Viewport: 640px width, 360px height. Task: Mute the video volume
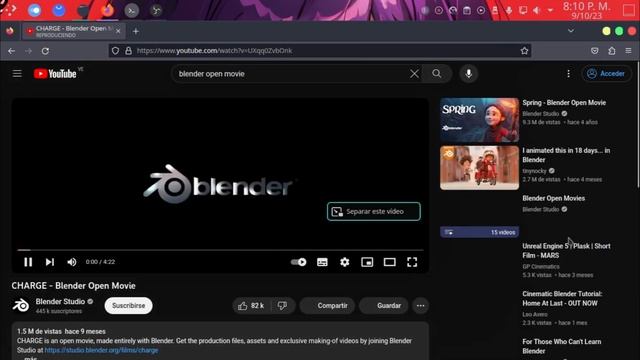tap(72, 262)
